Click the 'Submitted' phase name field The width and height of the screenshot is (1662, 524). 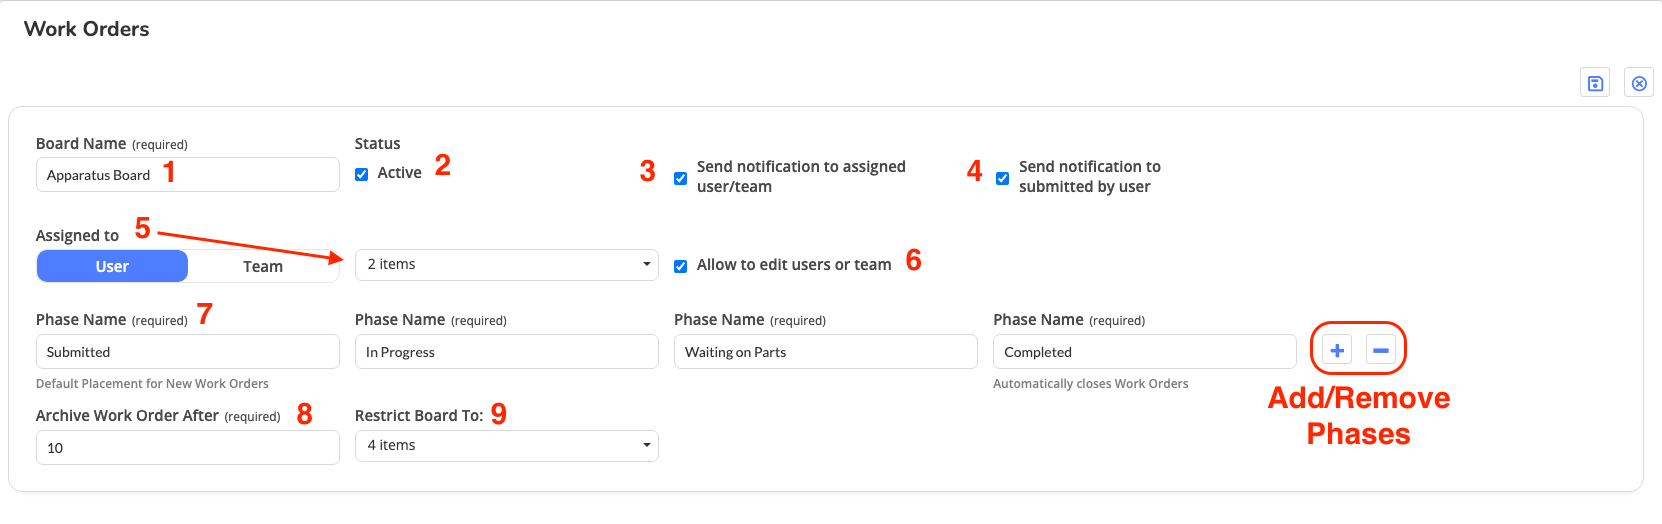188,352
